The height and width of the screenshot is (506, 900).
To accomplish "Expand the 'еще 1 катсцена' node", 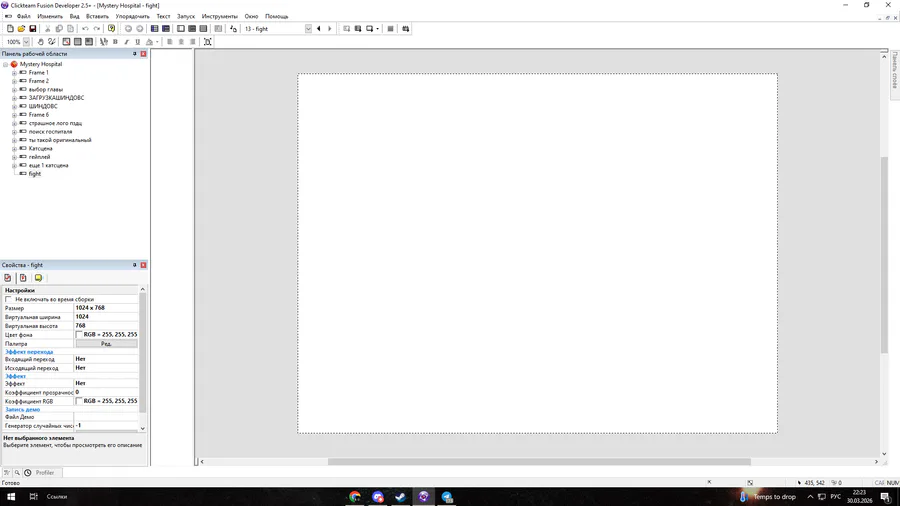I will click(x=14, y=165).
